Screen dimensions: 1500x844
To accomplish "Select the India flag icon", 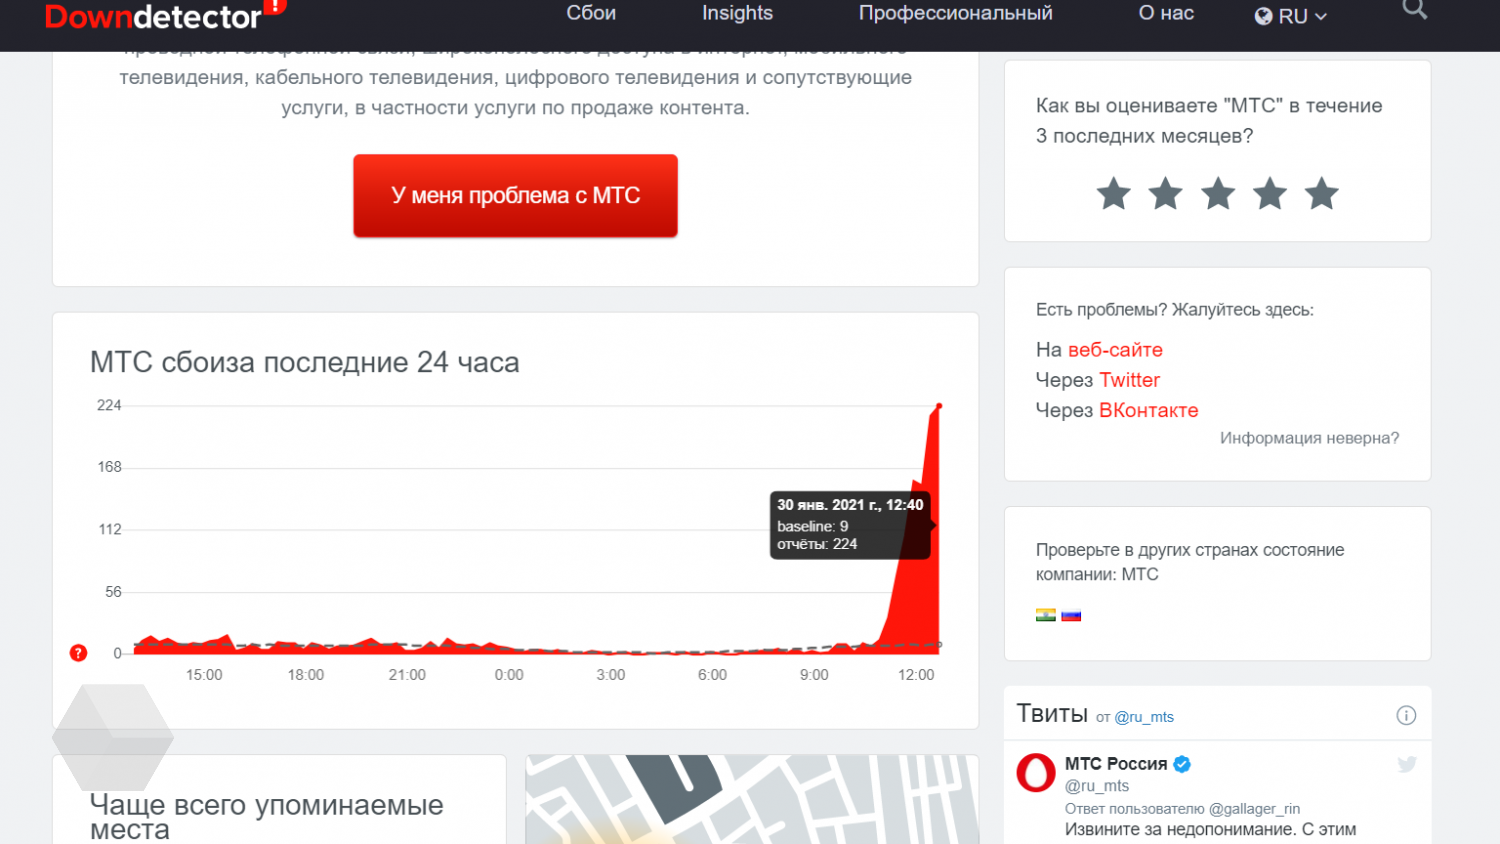I will tap(1046, 615).
